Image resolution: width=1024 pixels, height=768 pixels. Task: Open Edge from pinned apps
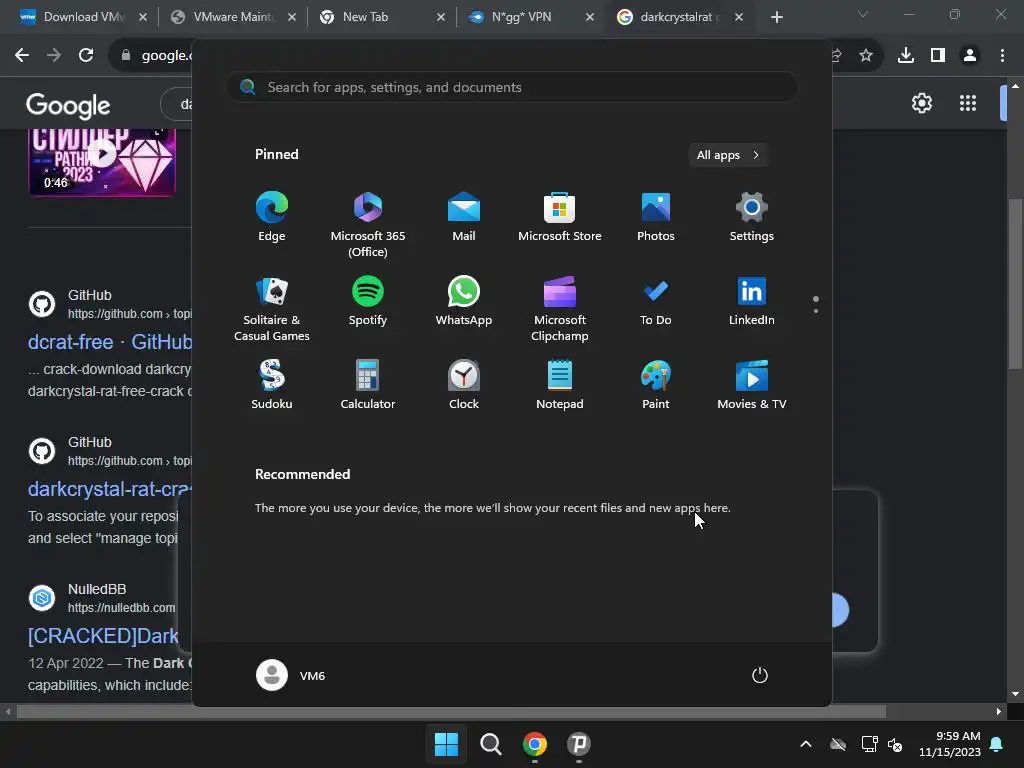point(272,217)
